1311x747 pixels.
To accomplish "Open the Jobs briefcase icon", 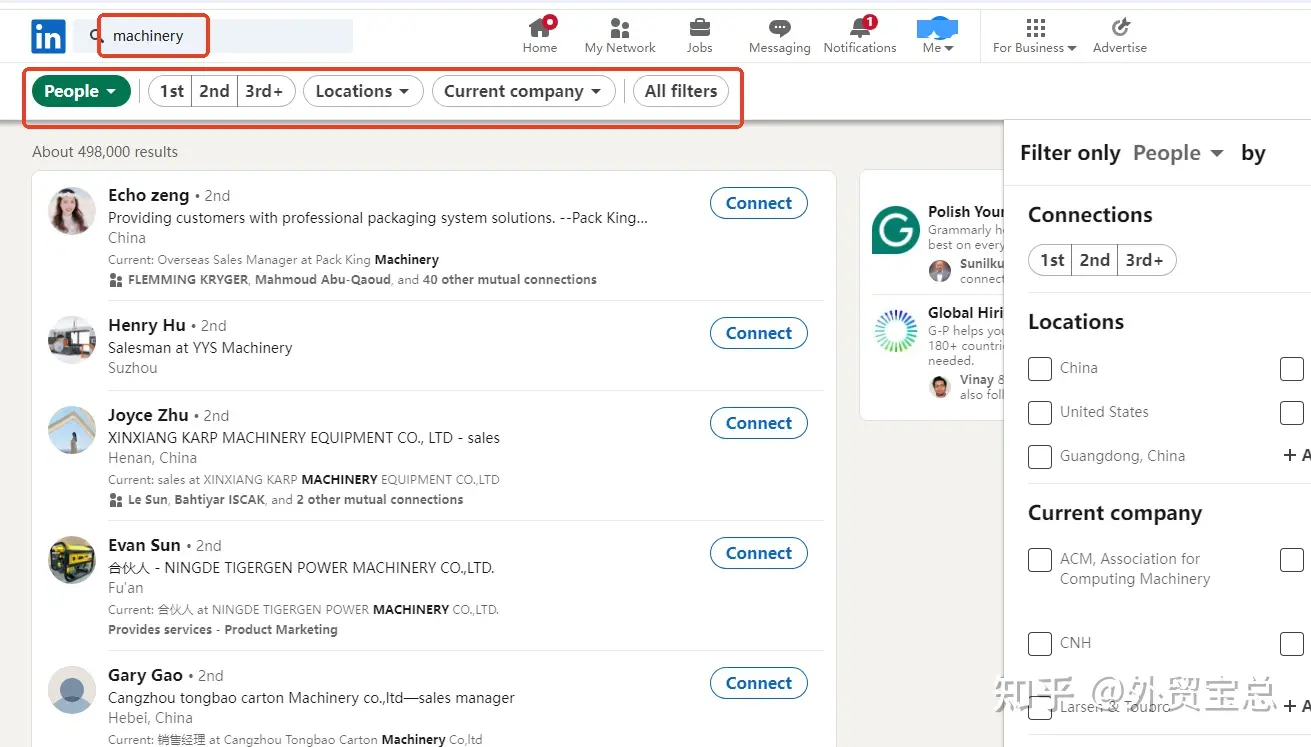I will (700, 28).
